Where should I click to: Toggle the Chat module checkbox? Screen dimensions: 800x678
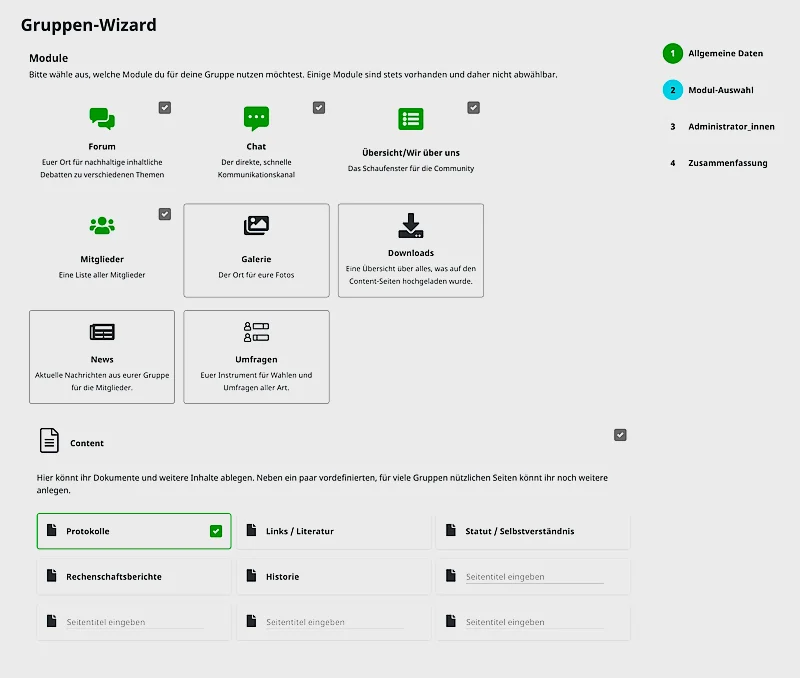point(319,107)
